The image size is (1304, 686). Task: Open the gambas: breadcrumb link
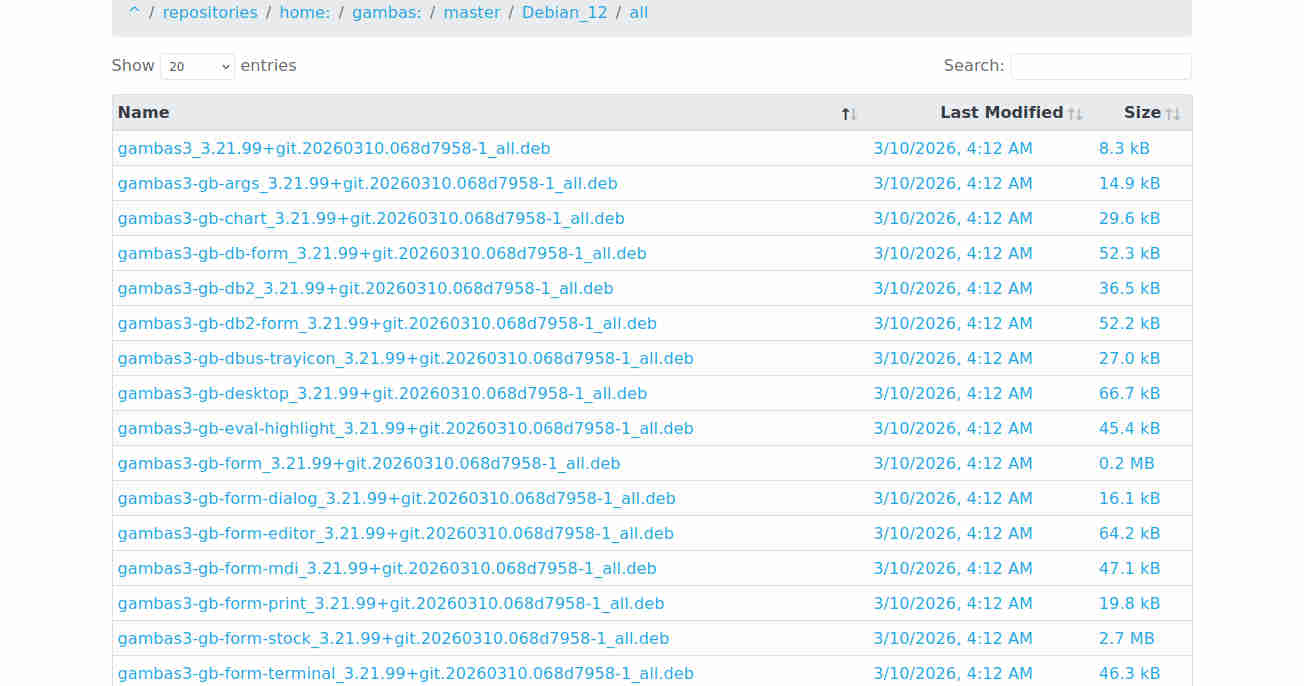tap(386, 13)
